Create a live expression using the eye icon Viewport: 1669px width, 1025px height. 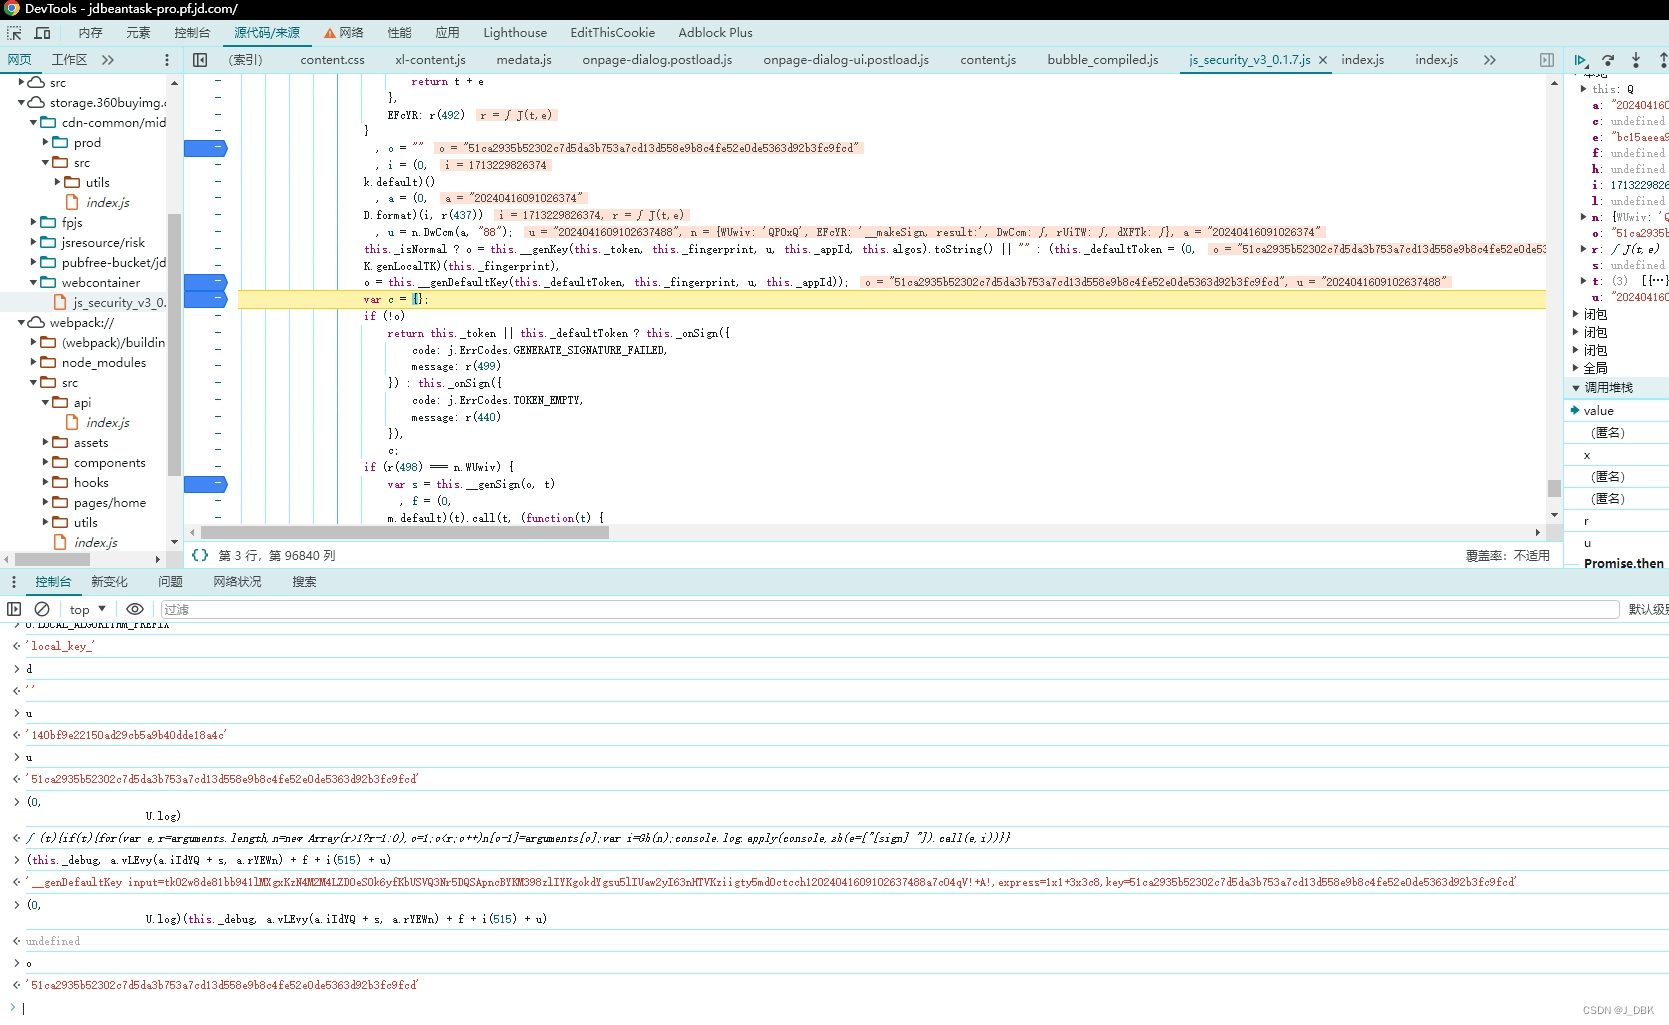(x=136, y=608)
